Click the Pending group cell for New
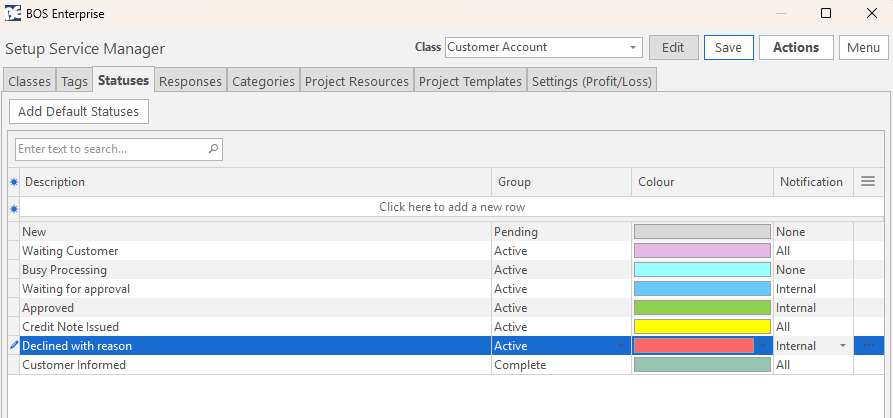This screenshot has height=418, width=893. click(x=562, y=232)
